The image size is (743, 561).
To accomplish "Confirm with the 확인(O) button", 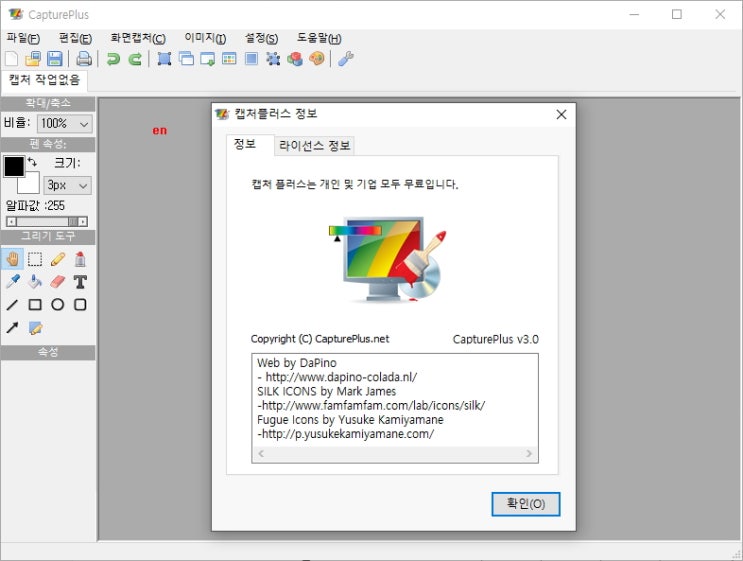I will (x=526, y=504).
